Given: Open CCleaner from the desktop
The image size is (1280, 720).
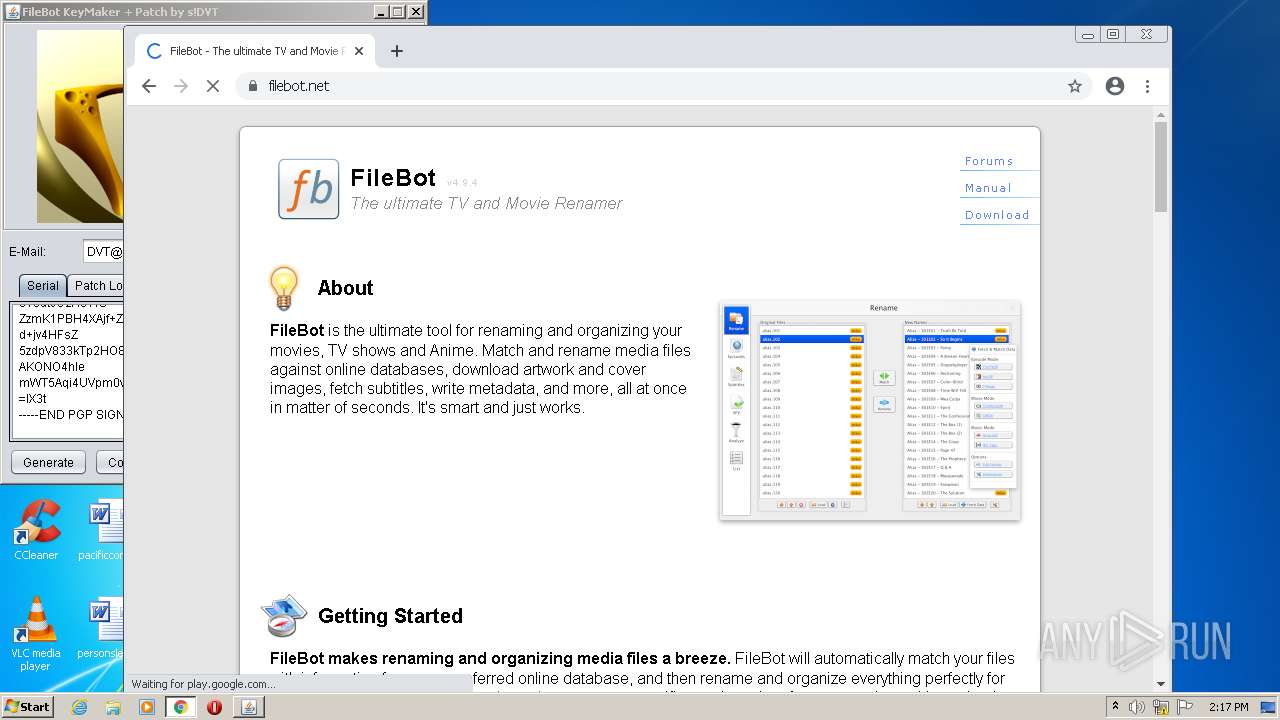Looking at the screenshot, I should (36, 530).
